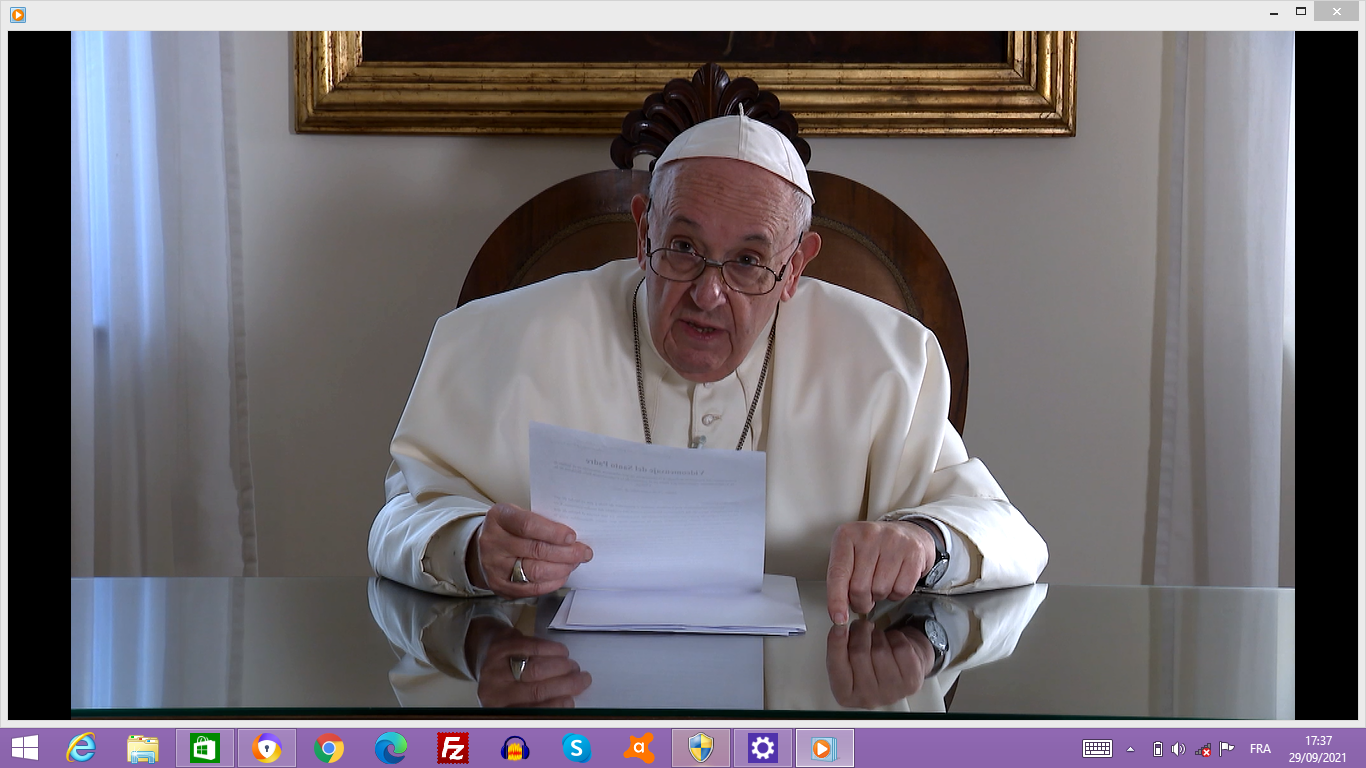Open Audacity from the taskbar

tap(515, 748)
